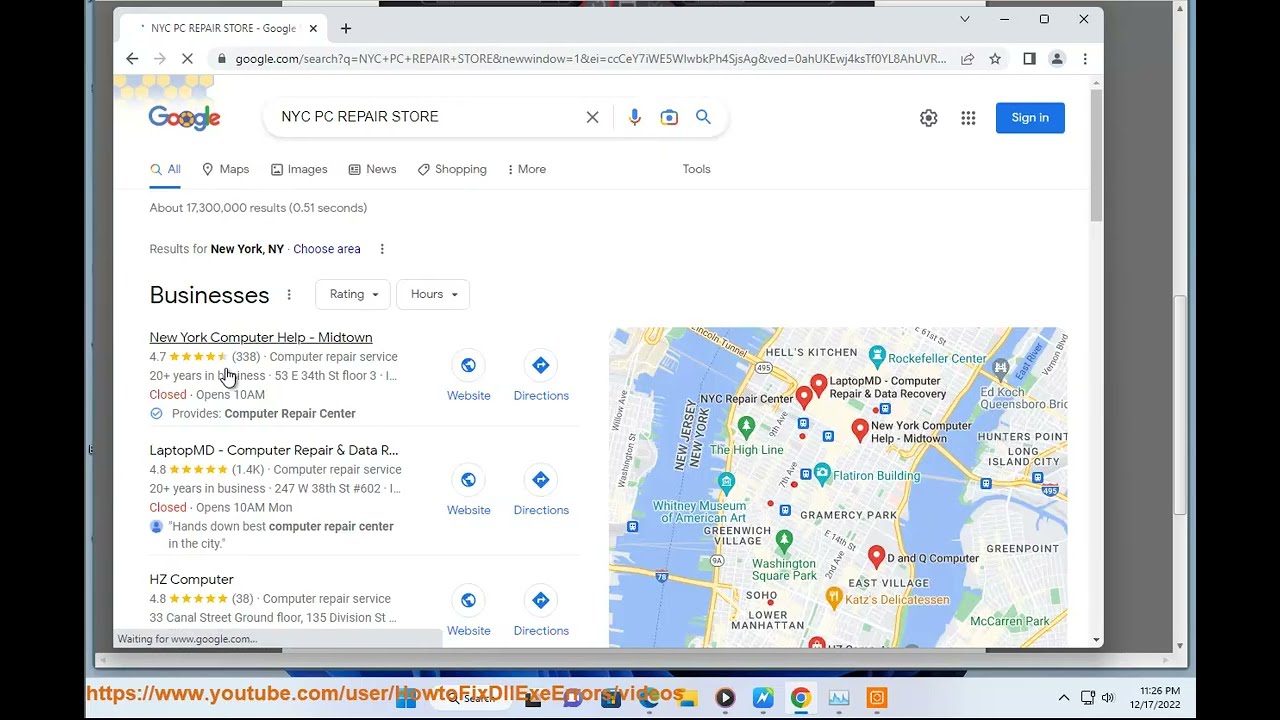Visit the HZ Computer website
1280x720 pixels.
[x=468, y=611]
